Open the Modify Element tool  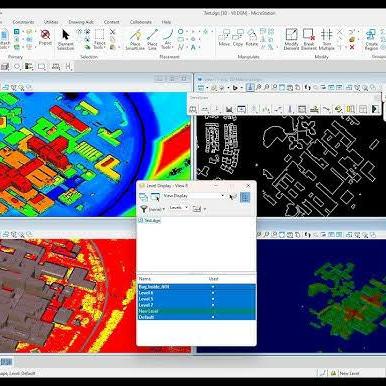(291, 39)
